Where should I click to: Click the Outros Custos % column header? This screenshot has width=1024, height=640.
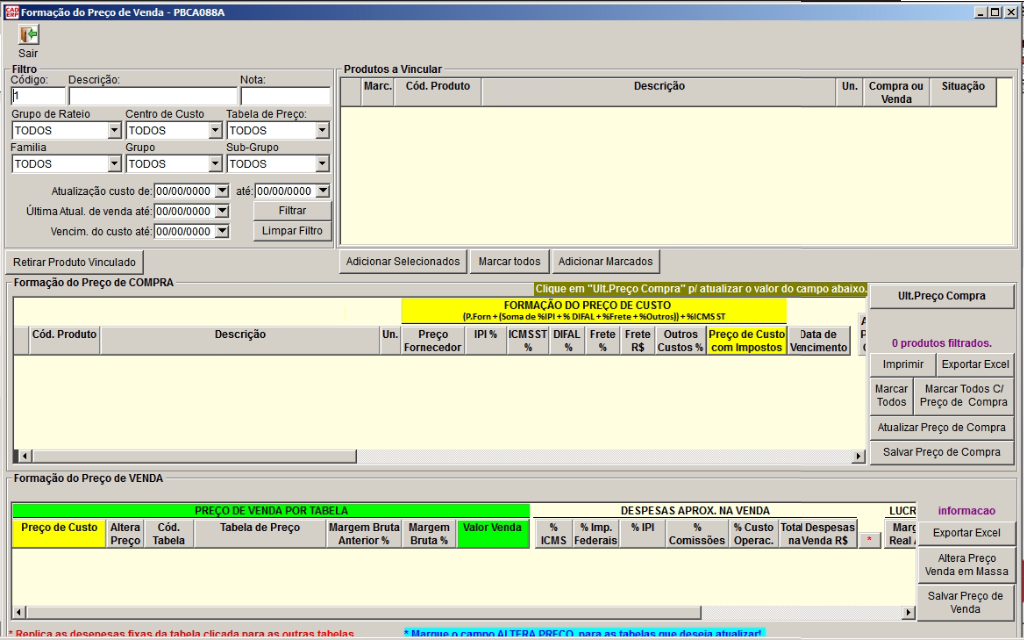pyautogui.click(x=680, y=341)
